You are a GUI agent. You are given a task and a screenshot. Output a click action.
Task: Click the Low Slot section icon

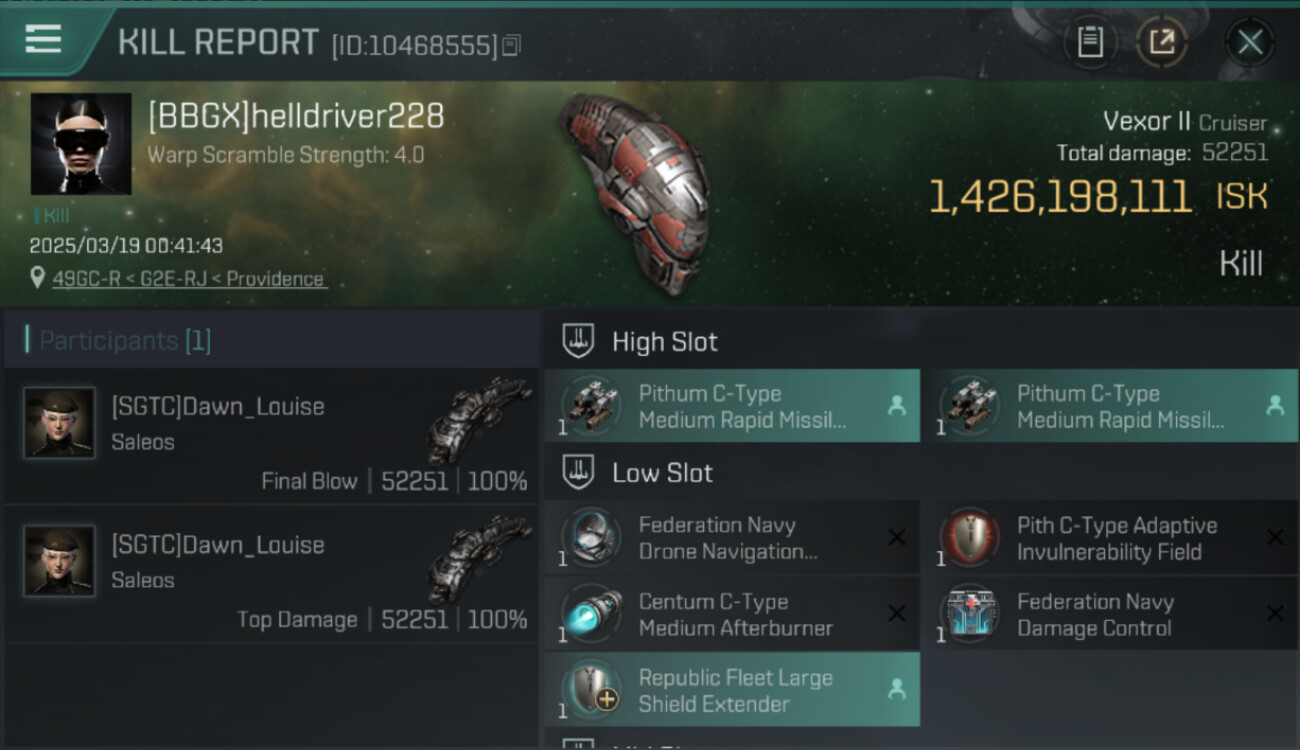pyautogui.click(x=577, y=472)
